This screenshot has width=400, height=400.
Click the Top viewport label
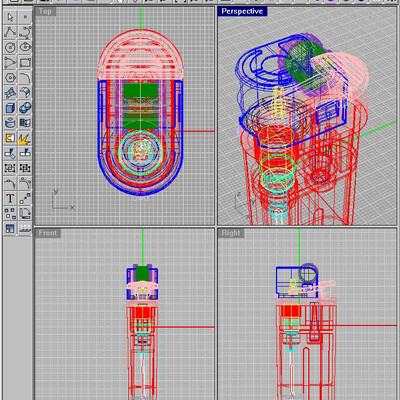tap(45, 11)
